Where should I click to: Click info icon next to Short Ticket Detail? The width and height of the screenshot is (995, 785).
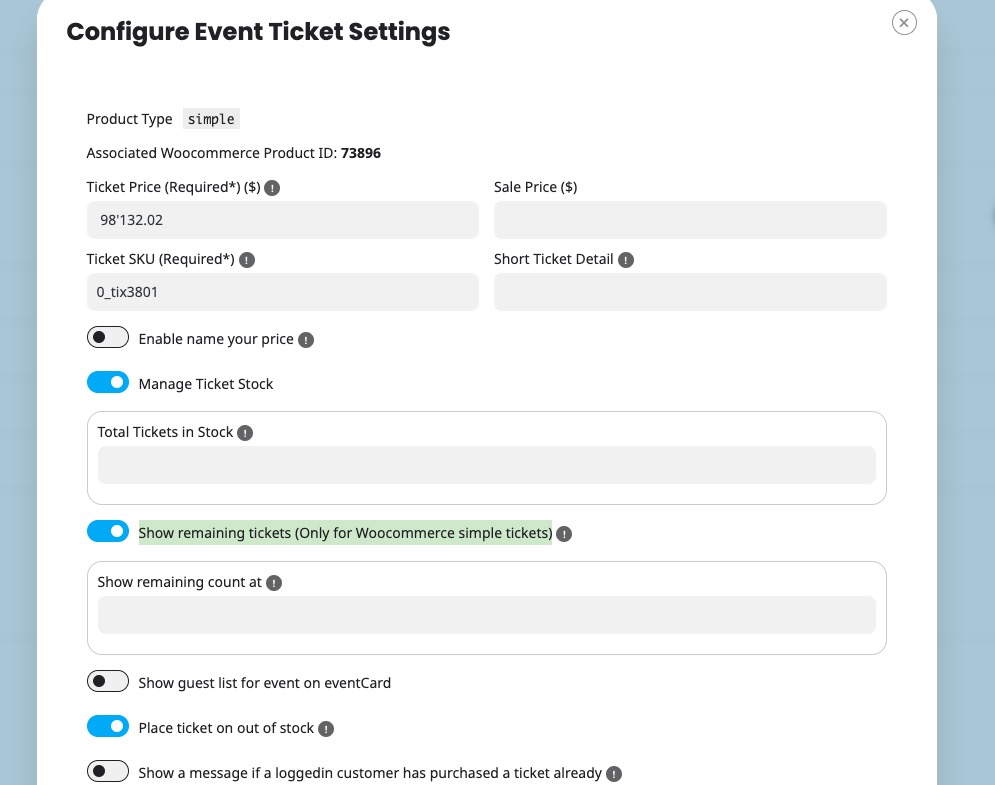626,260
